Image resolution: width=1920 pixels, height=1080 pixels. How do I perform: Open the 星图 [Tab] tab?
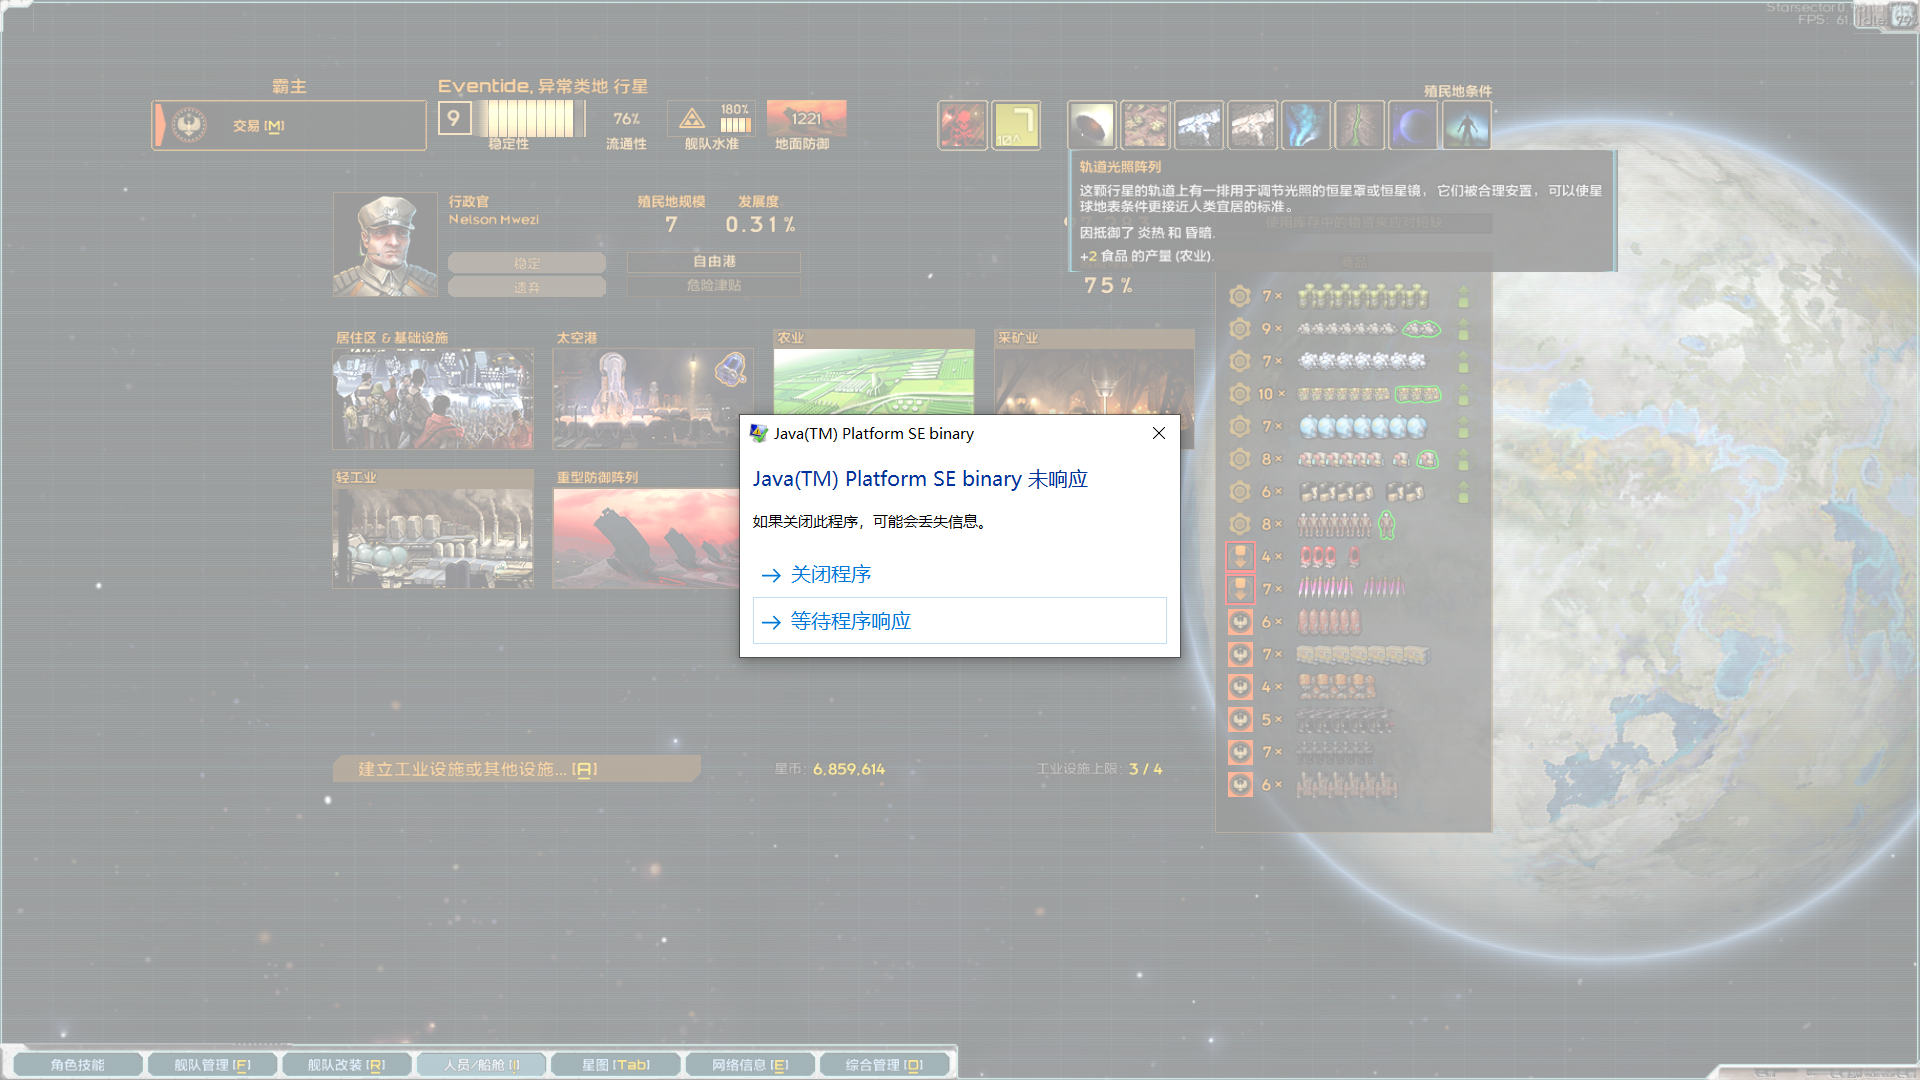tap(616, 1065)
